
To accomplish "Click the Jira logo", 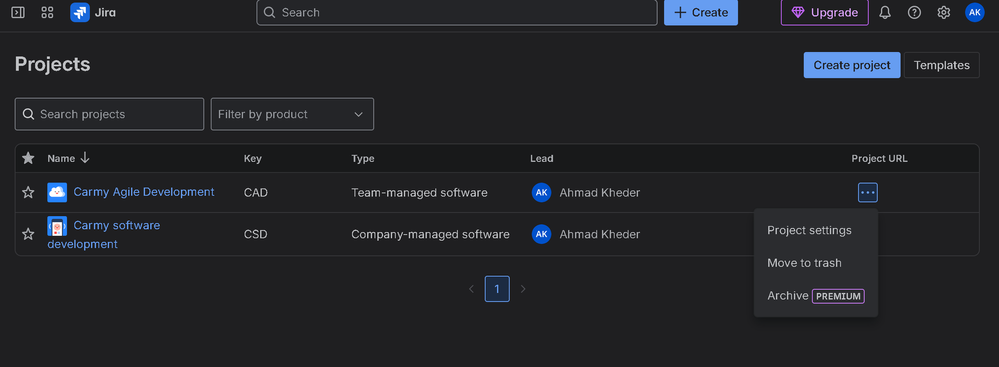I will pyautogui.click(x=93, y=12).
